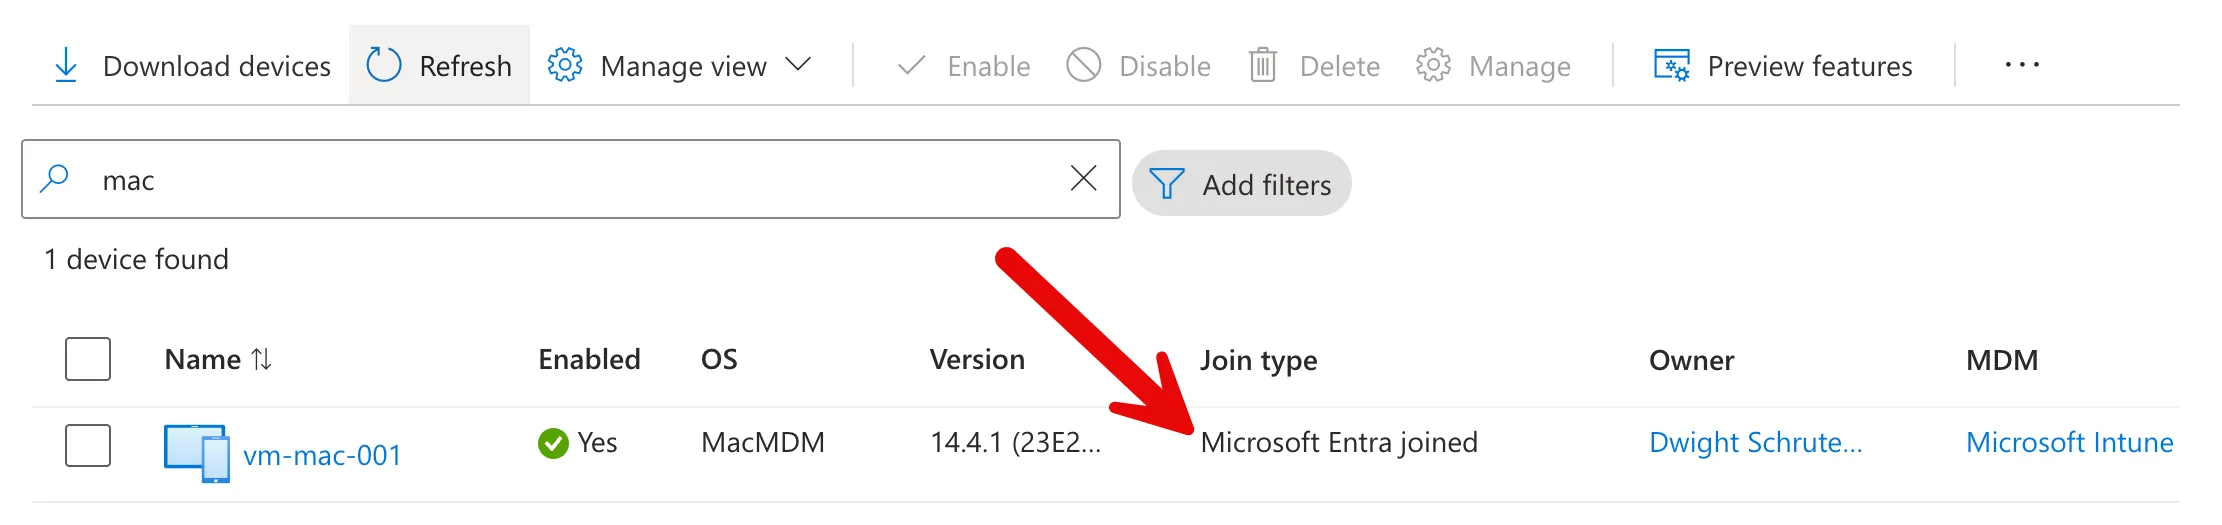Image resolution: width=2222 pixels, height=525 pixels.
Task: Open the vm-mac-001 device link
Action: coord(322,455)
